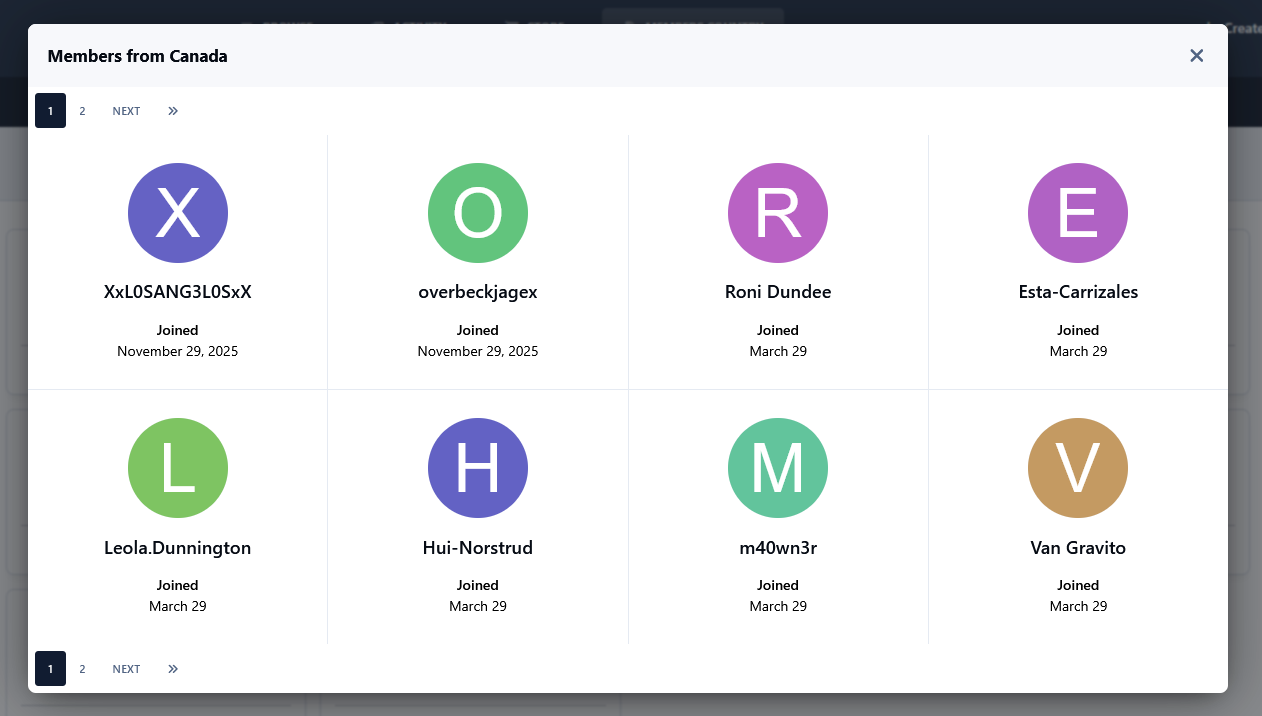Open Esta-Carrizales' E avatar
The width and height of the screenshot is (1262, 716).
[x=1078, y=213]
